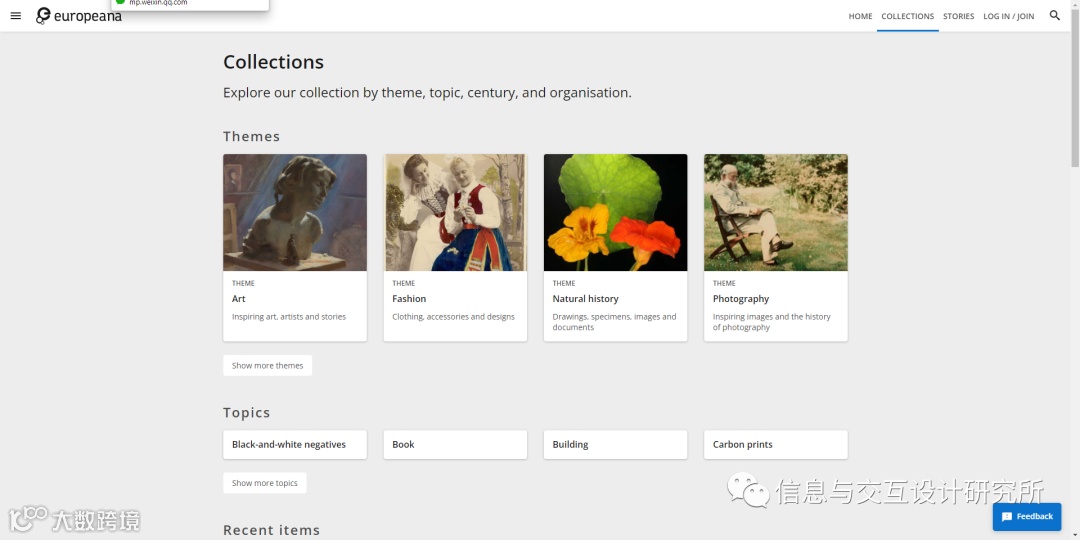
Task: Expand with Show more themes
Action: click(x=267, y=366)
